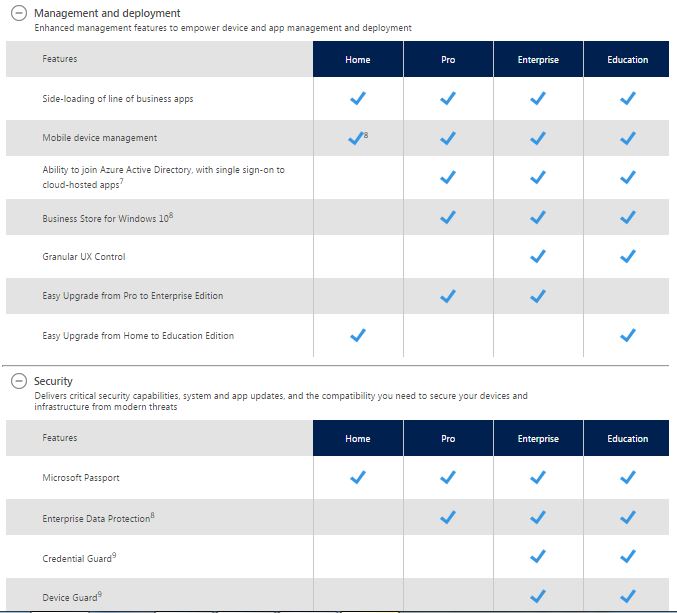Viewport: 677px width, 613px height.
Task: Collapse the Management and deployment section
Action: [18, 14]
